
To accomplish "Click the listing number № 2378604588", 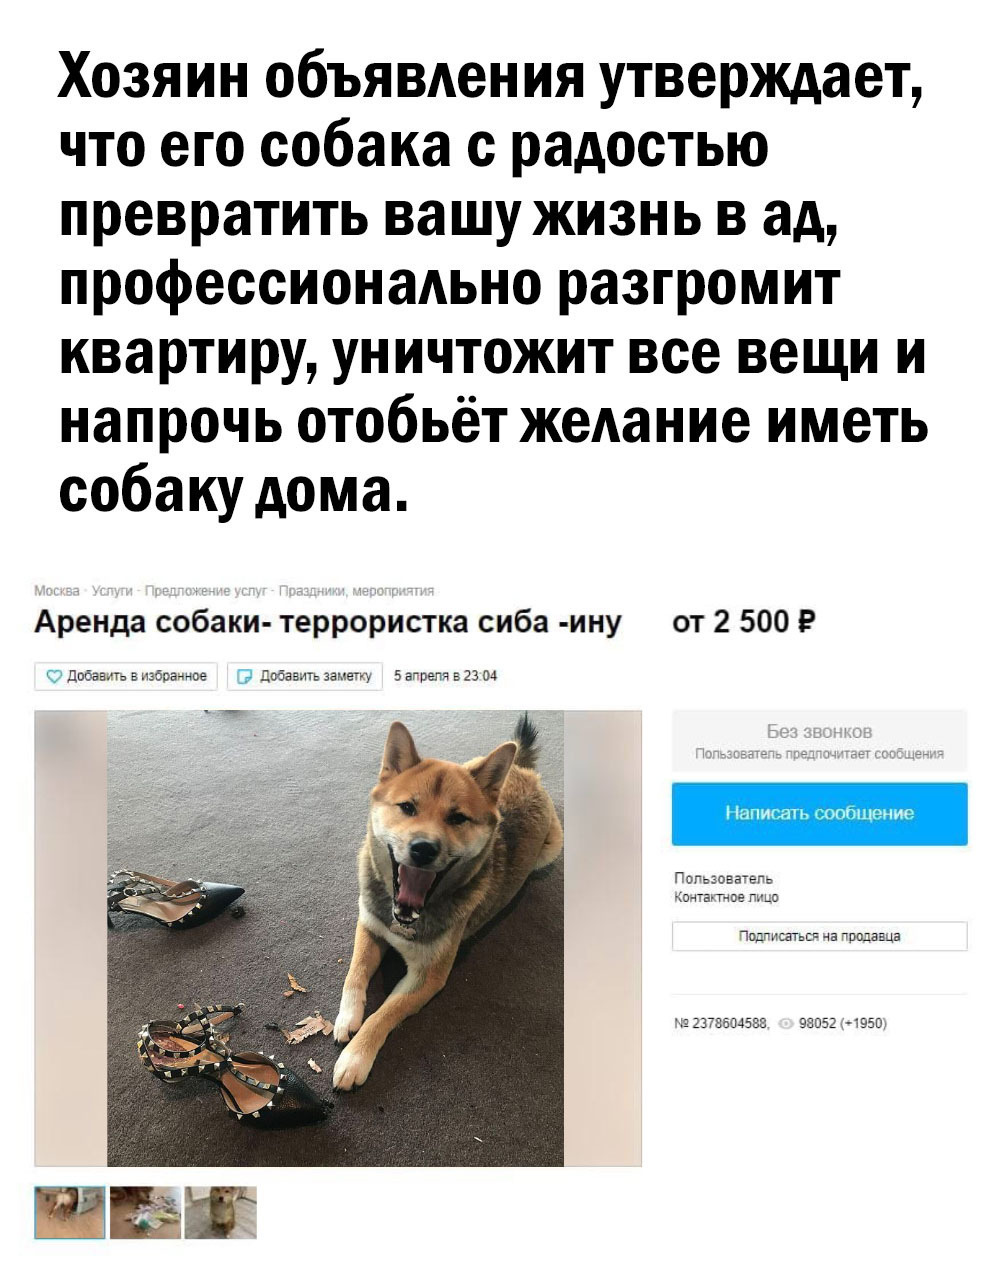I will click(723, 1023).
